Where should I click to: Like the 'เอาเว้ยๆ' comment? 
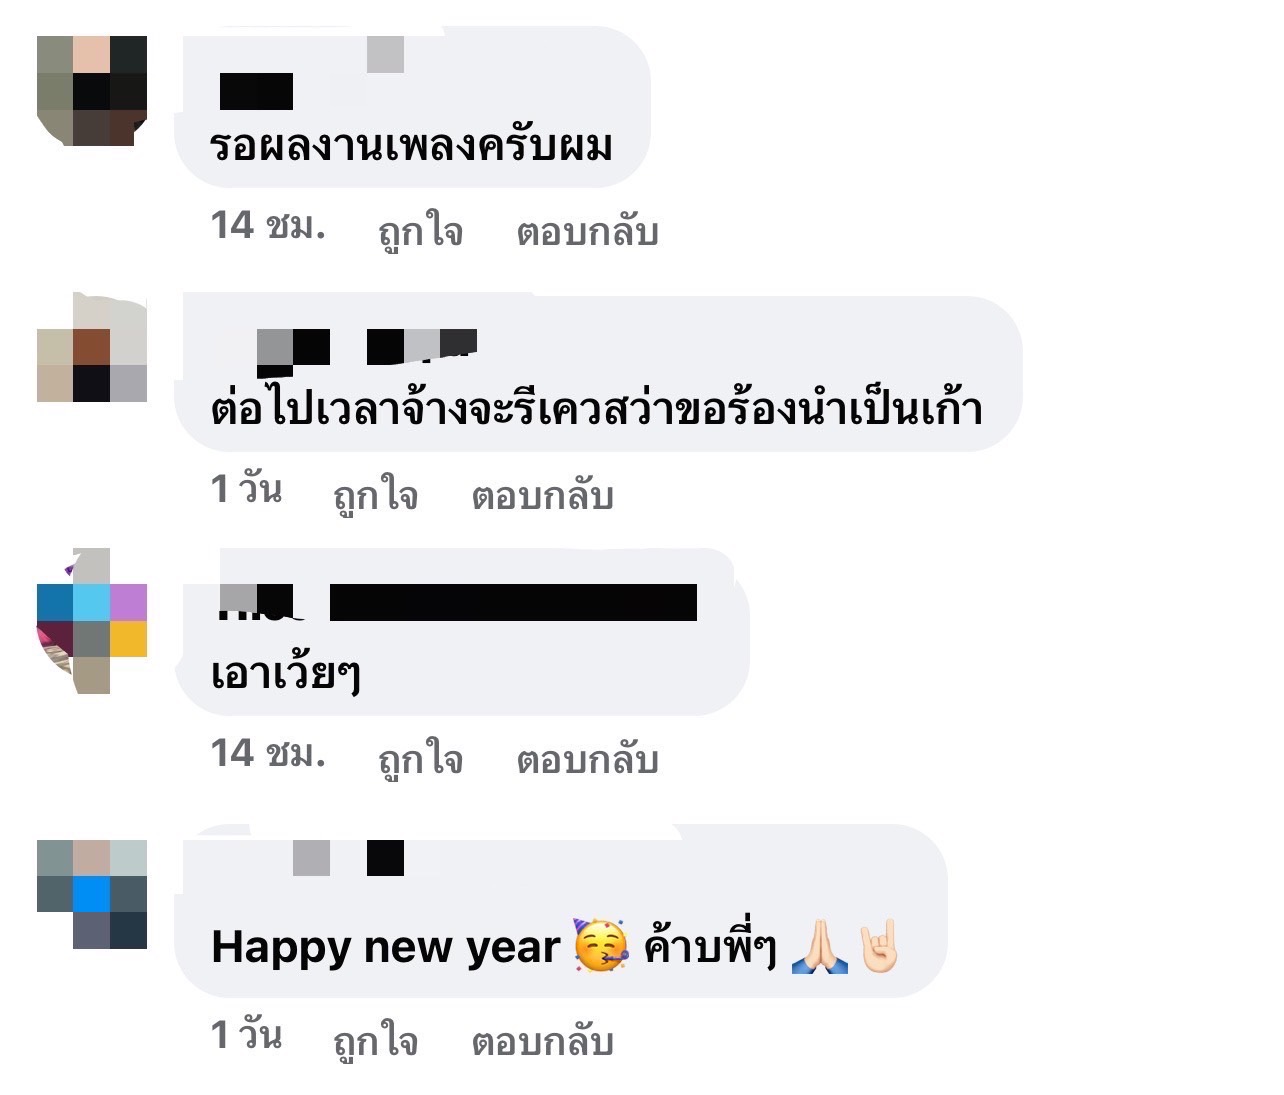point(420,759)
